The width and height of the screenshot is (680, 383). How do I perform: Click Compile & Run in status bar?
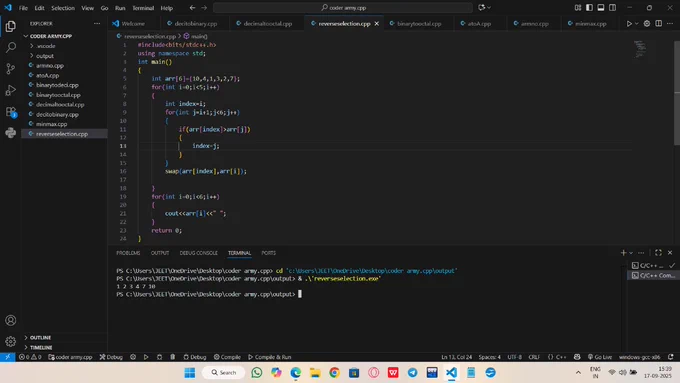(x=269, y=357)
